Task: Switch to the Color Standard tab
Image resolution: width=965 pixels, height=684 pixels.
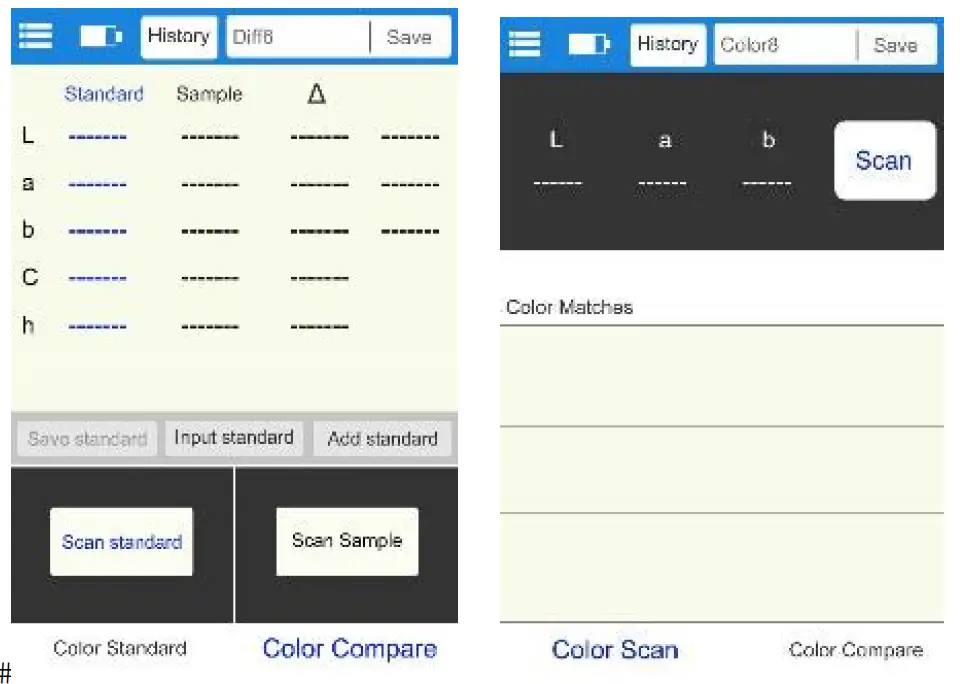Action: coord(120,648)
